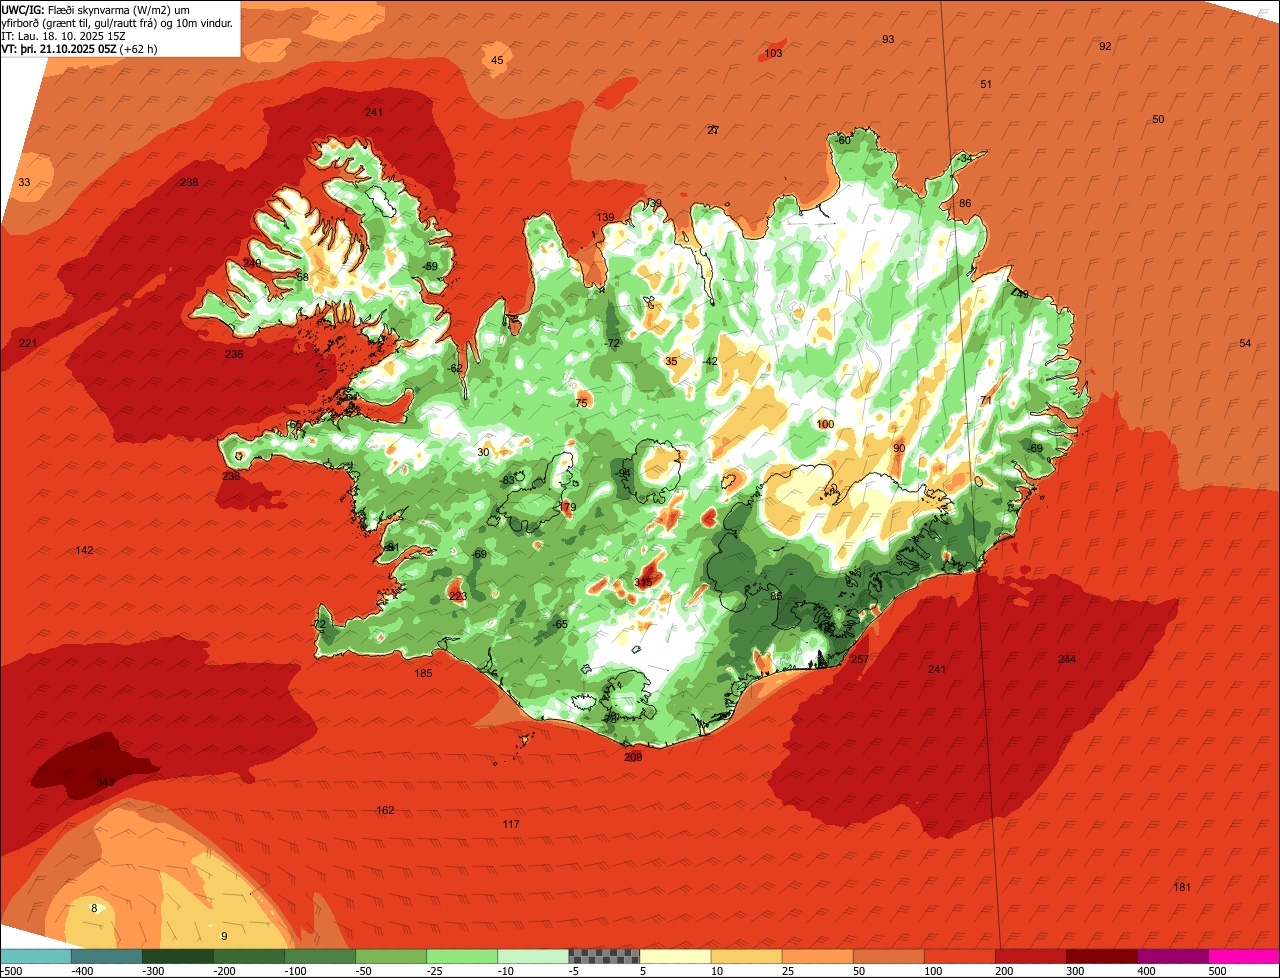Click the 223 value in southwest Iceland

(x=457, y=596)
